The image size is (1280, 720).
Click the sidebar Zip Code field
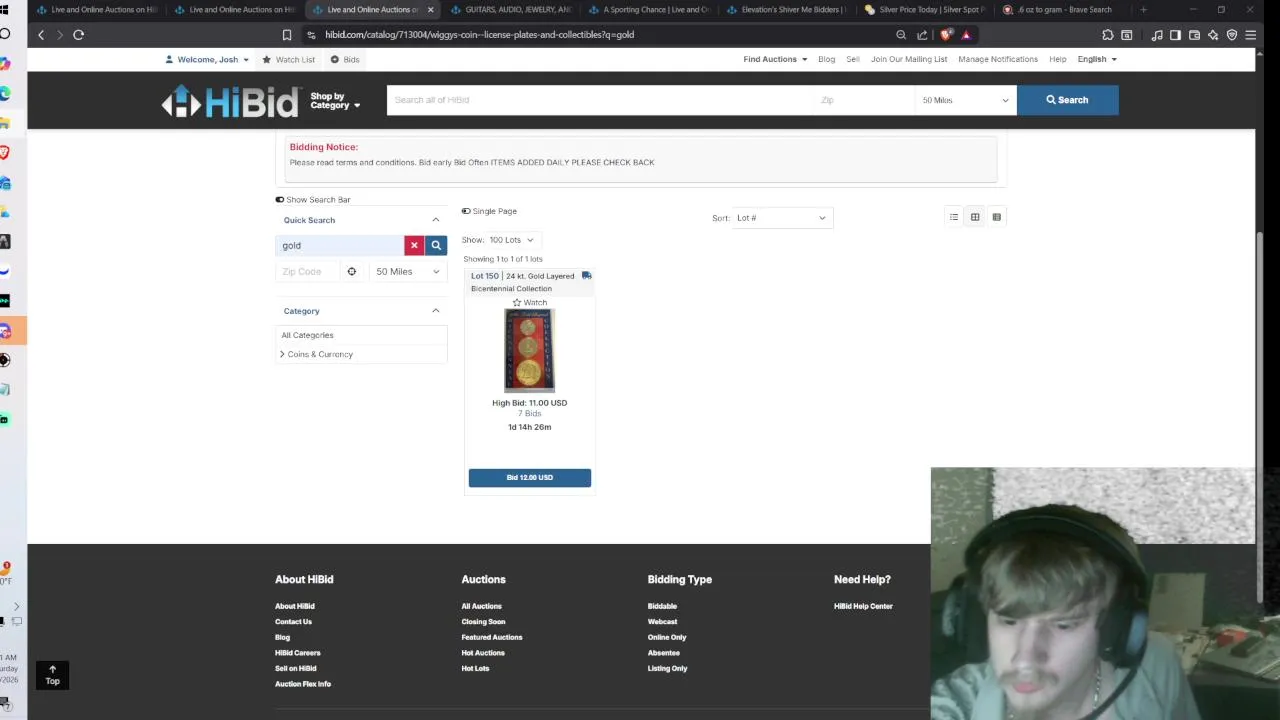point(308,271)
